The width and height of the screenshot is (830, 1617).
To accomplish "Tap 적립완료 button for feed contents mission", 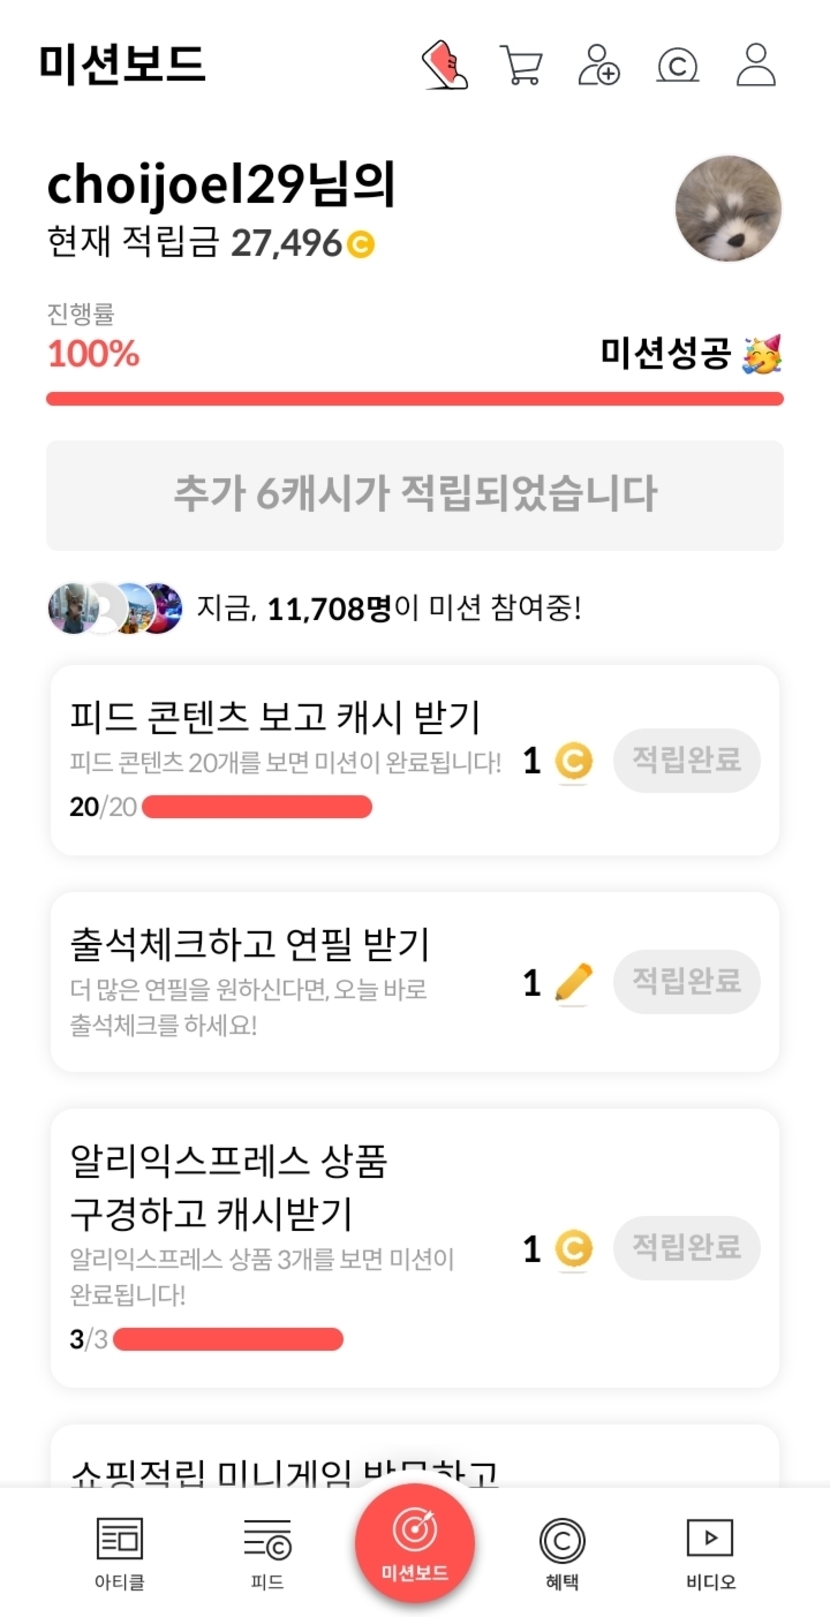I will click(686, 761).
